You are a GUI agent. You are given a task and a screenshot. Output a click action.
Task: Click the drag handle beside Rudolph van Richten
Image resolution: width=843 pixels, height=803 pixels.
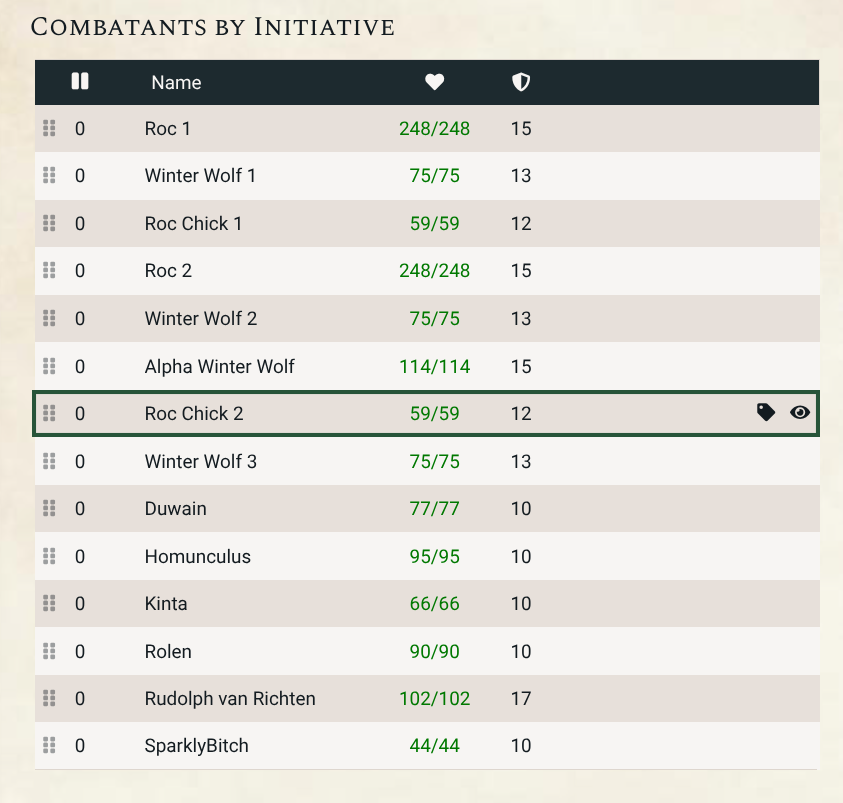(x=49, y=698)
